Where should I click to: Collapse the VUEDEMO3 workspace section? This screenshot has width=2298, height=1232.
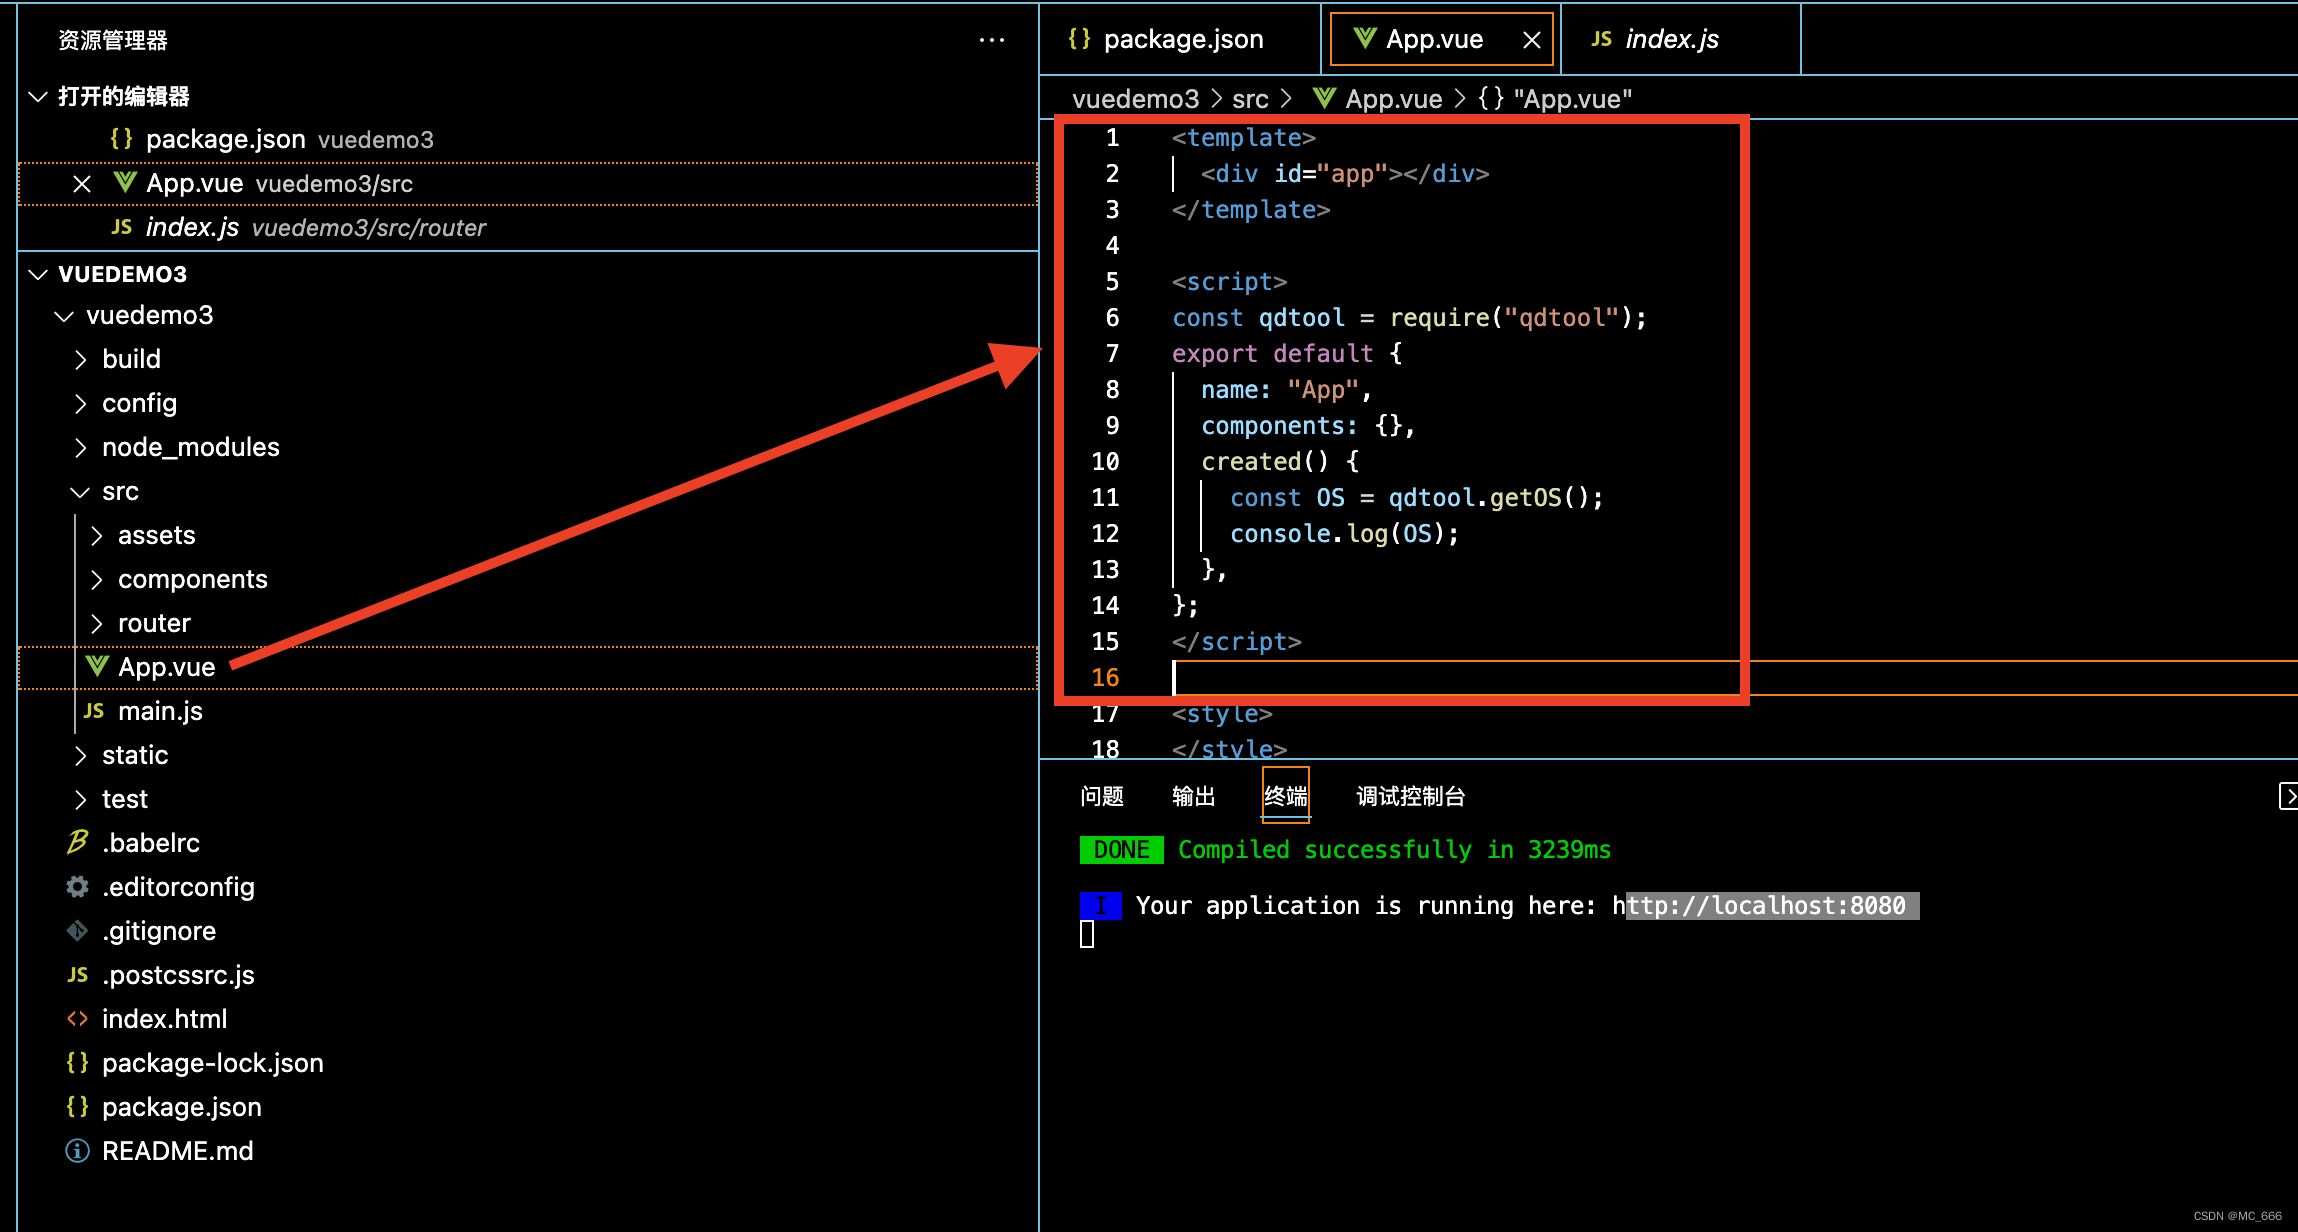[x=38, y=274]
